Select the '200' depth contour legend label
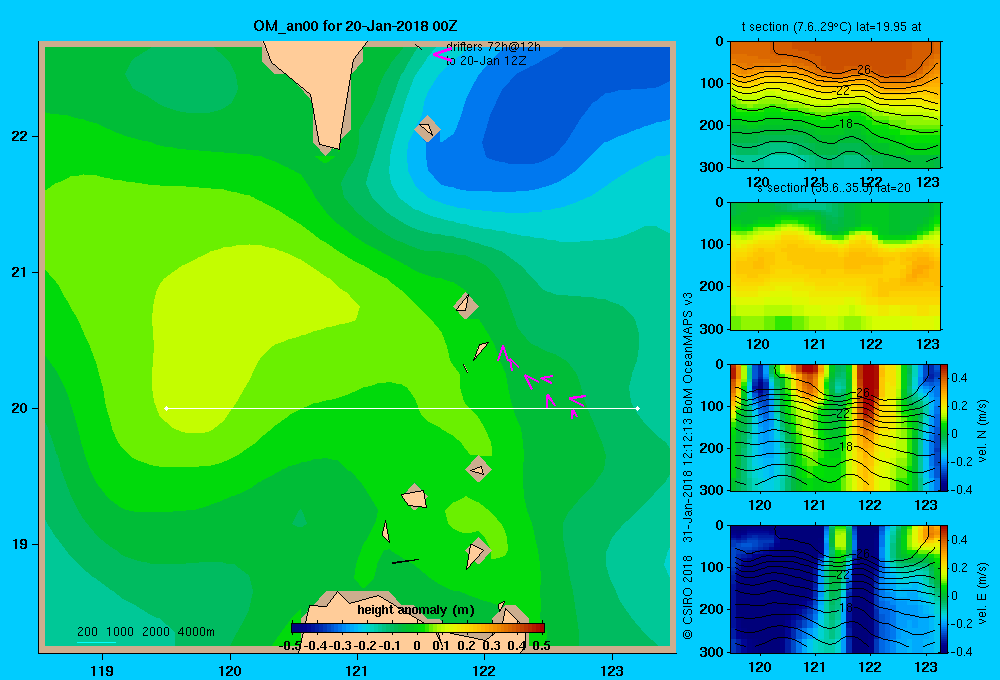Viewport: 1000px width, 680px height. [87, 632]
